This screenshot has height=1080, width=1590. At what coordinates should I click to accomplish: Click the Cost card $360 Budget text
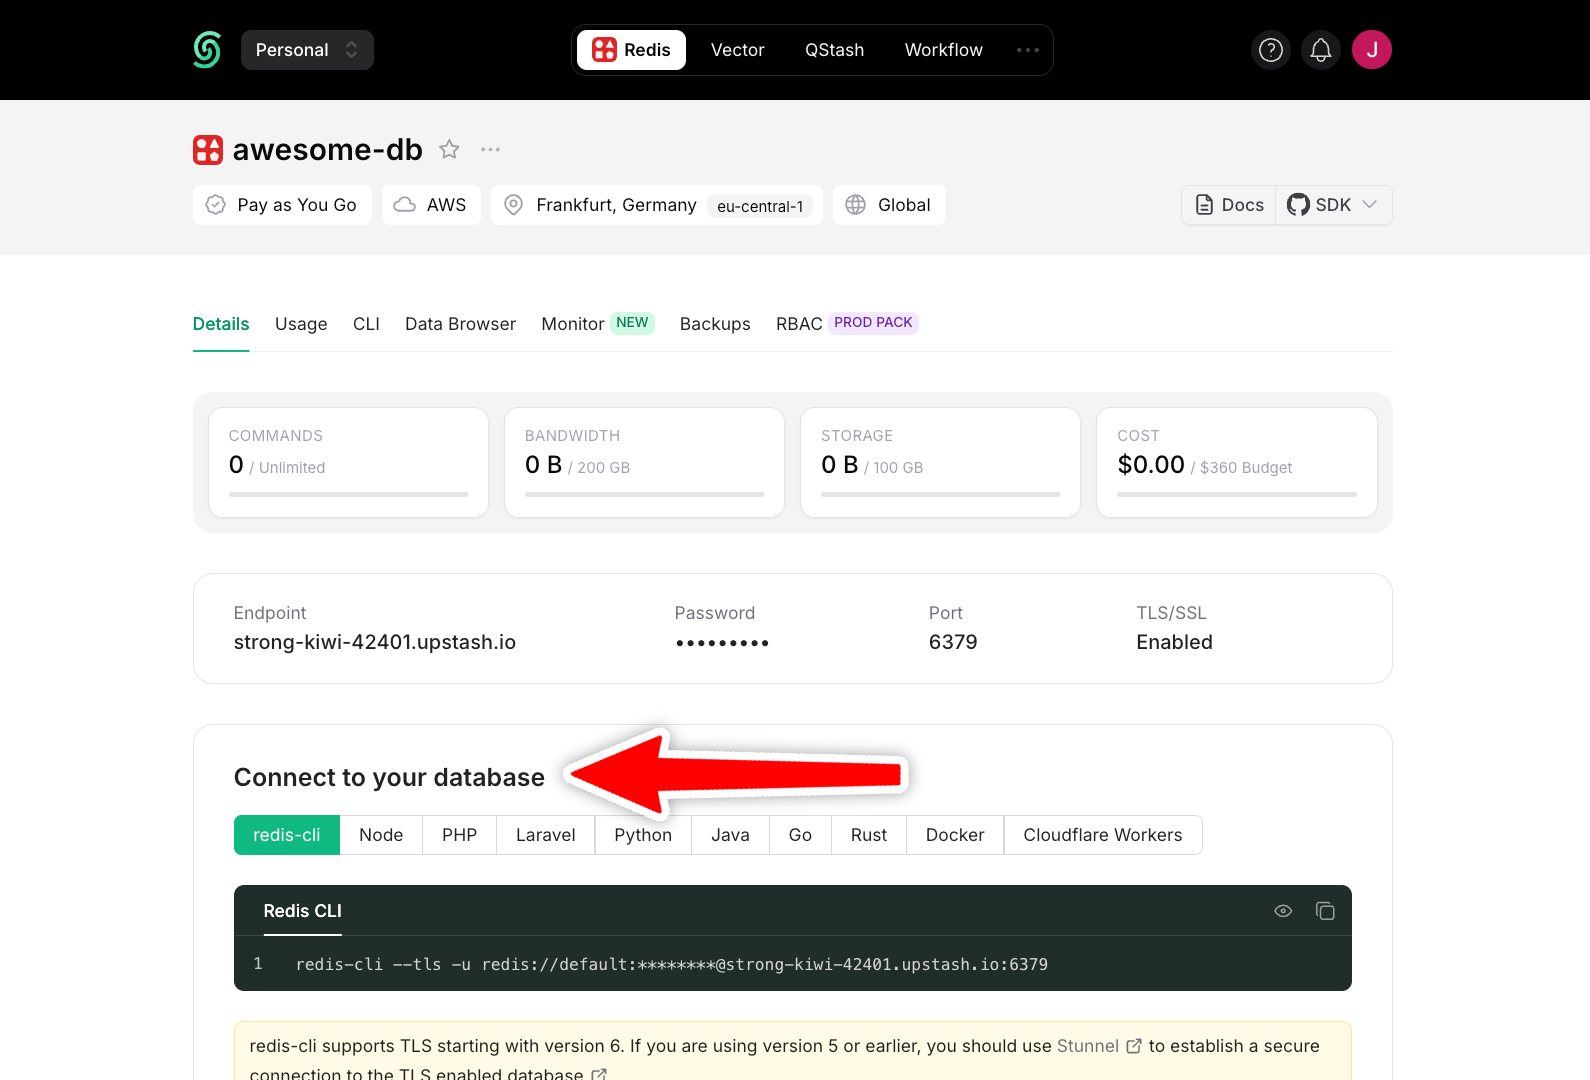coord(1246,468)
